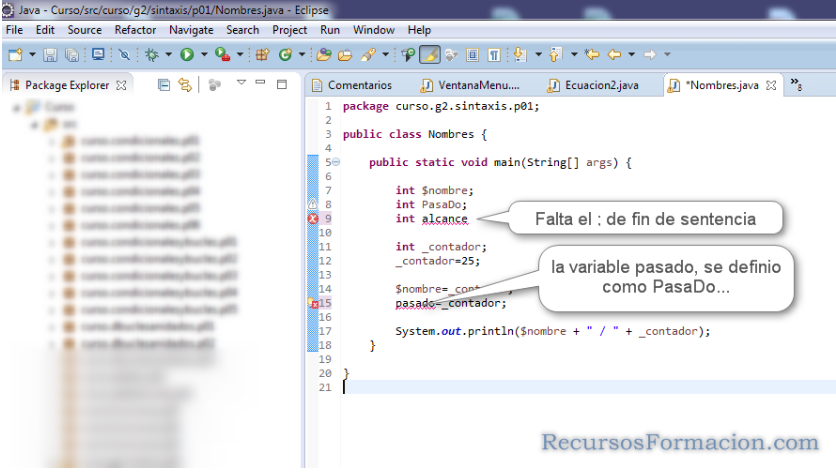Click the quick-fix error marker on line 15
The image size is (836, 474).
click(314, 303)
